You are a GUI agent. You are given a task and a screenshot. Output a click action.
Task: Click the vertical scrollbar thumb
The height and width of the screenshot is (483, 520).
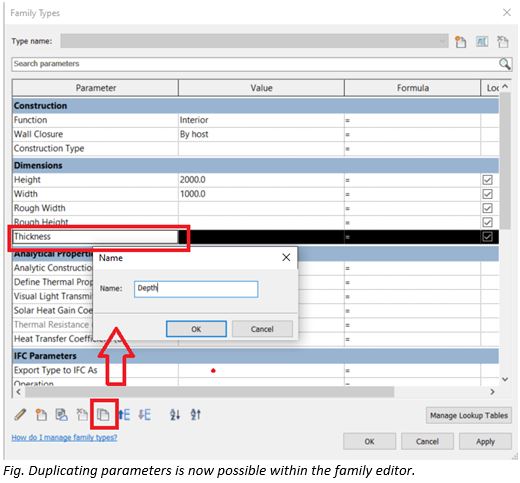(505, 161)
